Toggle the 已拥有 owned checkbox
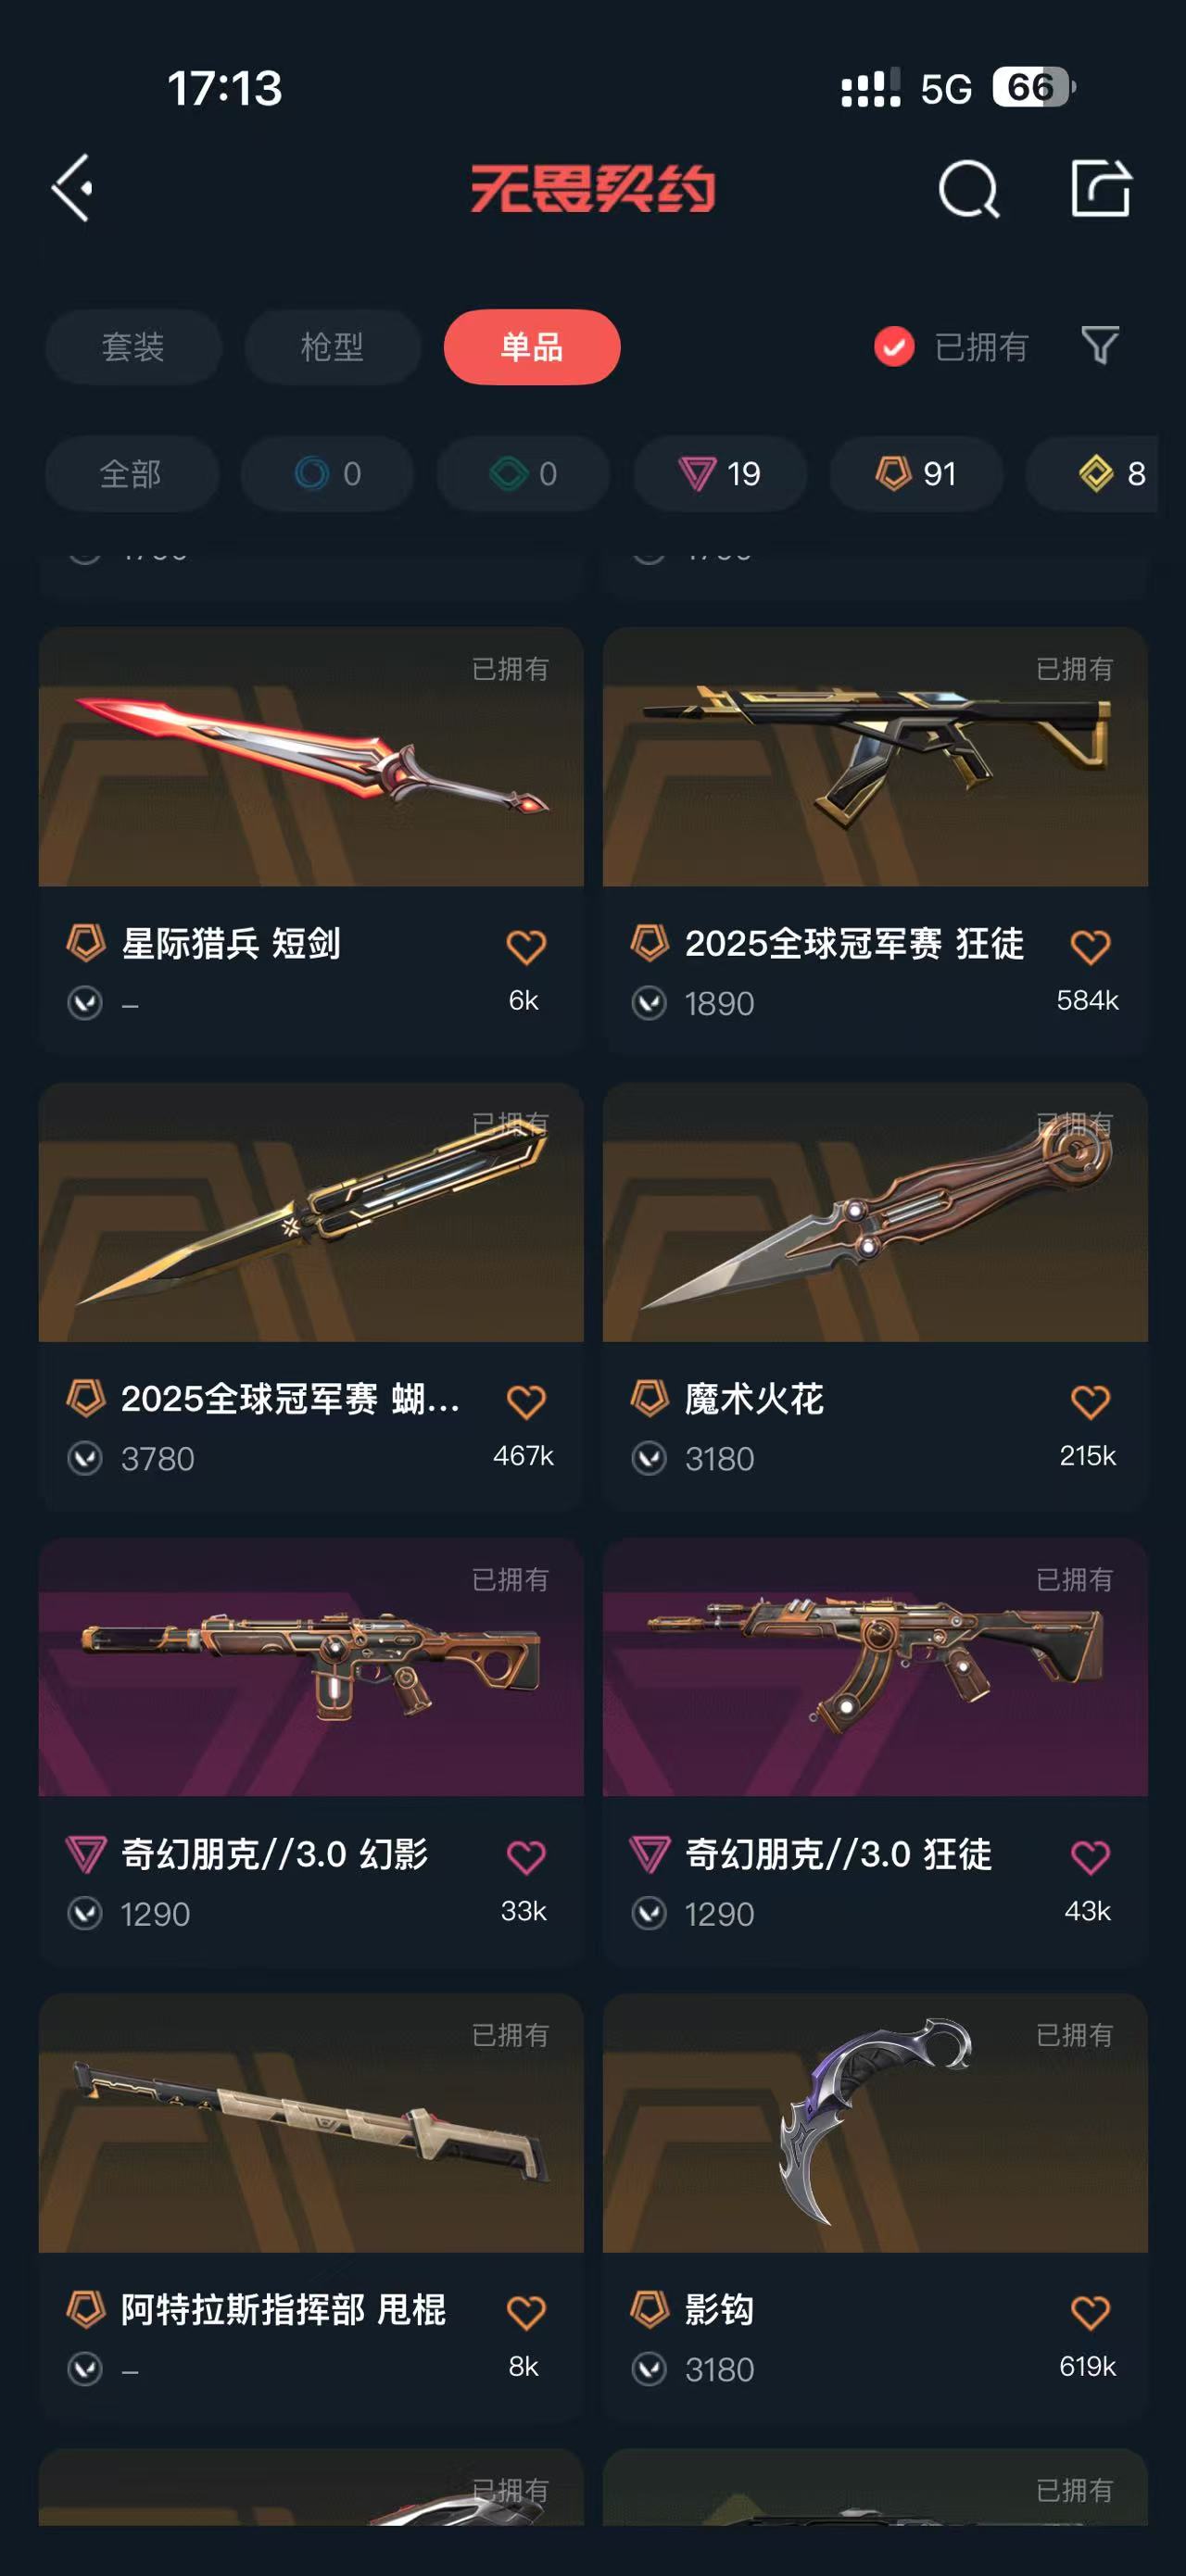 [894, 347]
